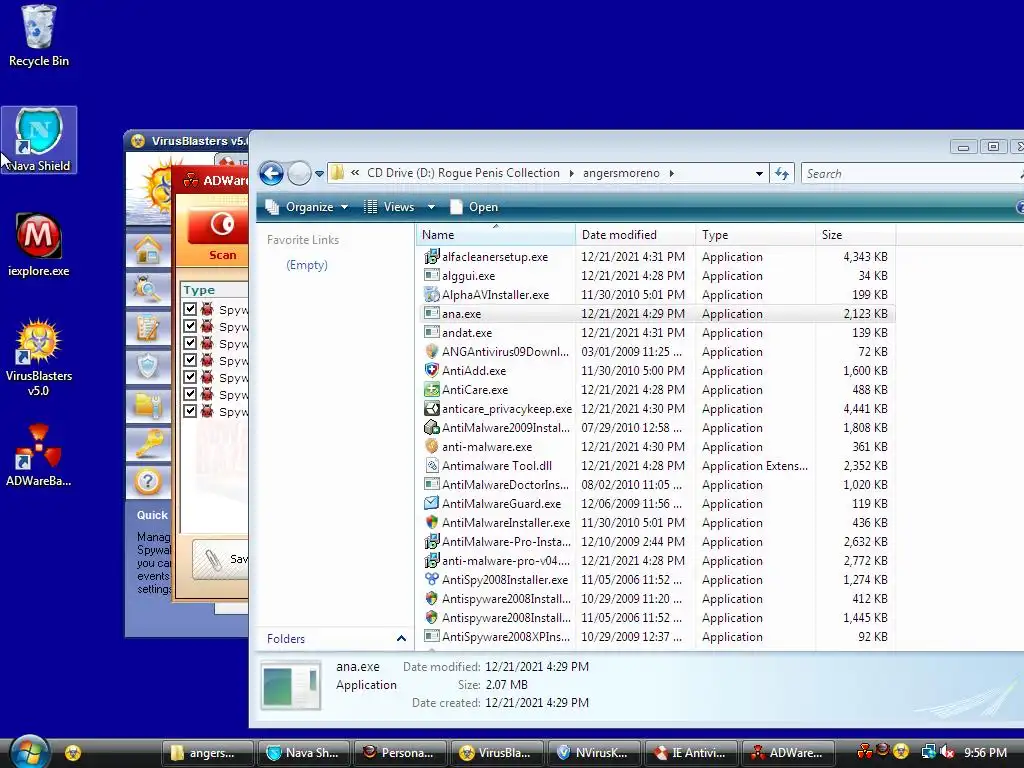1024x768 pixels.
Task: Click the home icon in VirusBlasters sidebar
Action: click(148, 249)
